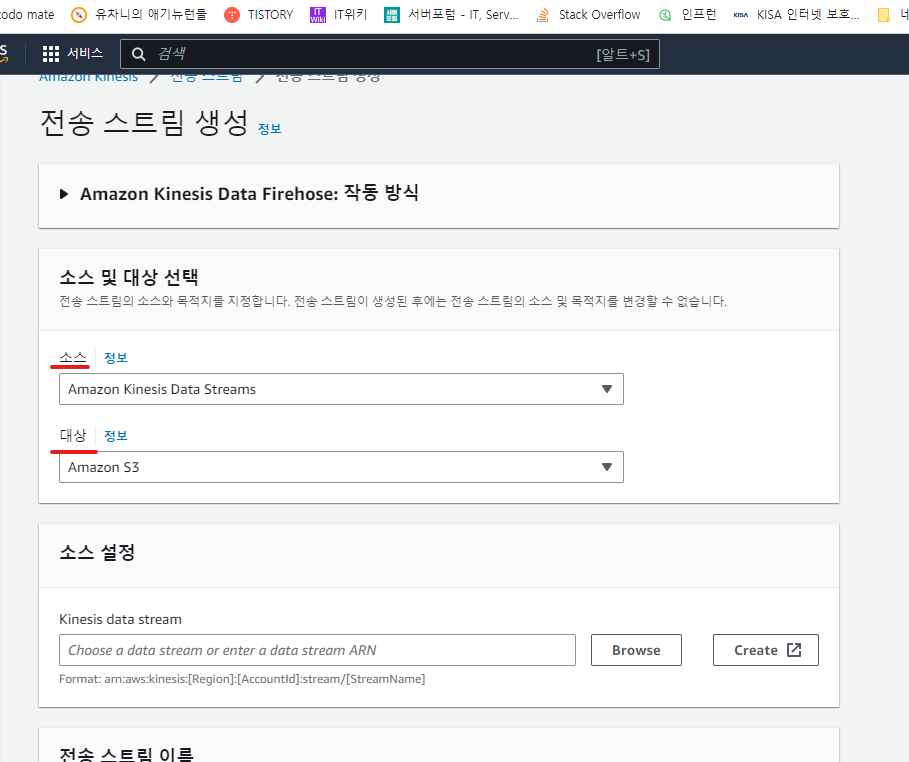Screen dimensions: 909x762
Task: Open the yellow folder bookmark
Action: (x=883, y=15)
